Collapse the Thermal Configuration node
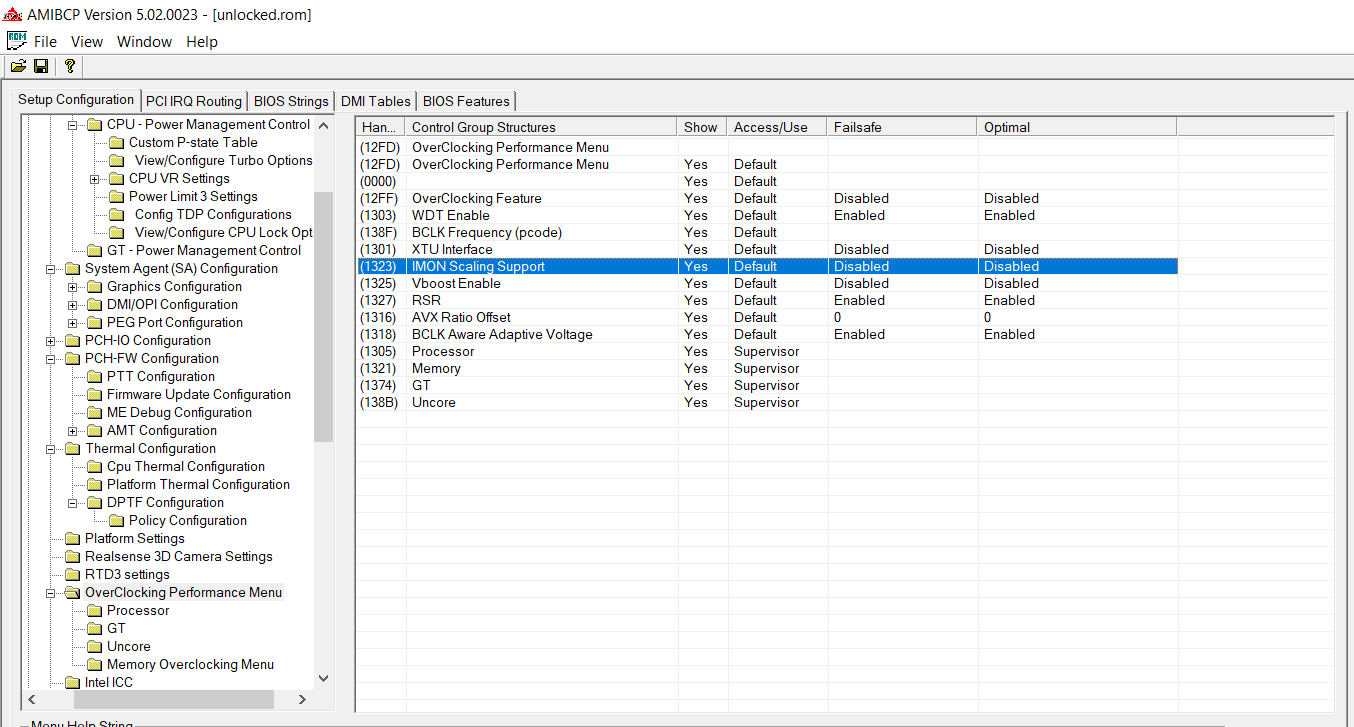 [x=50, y=448]
